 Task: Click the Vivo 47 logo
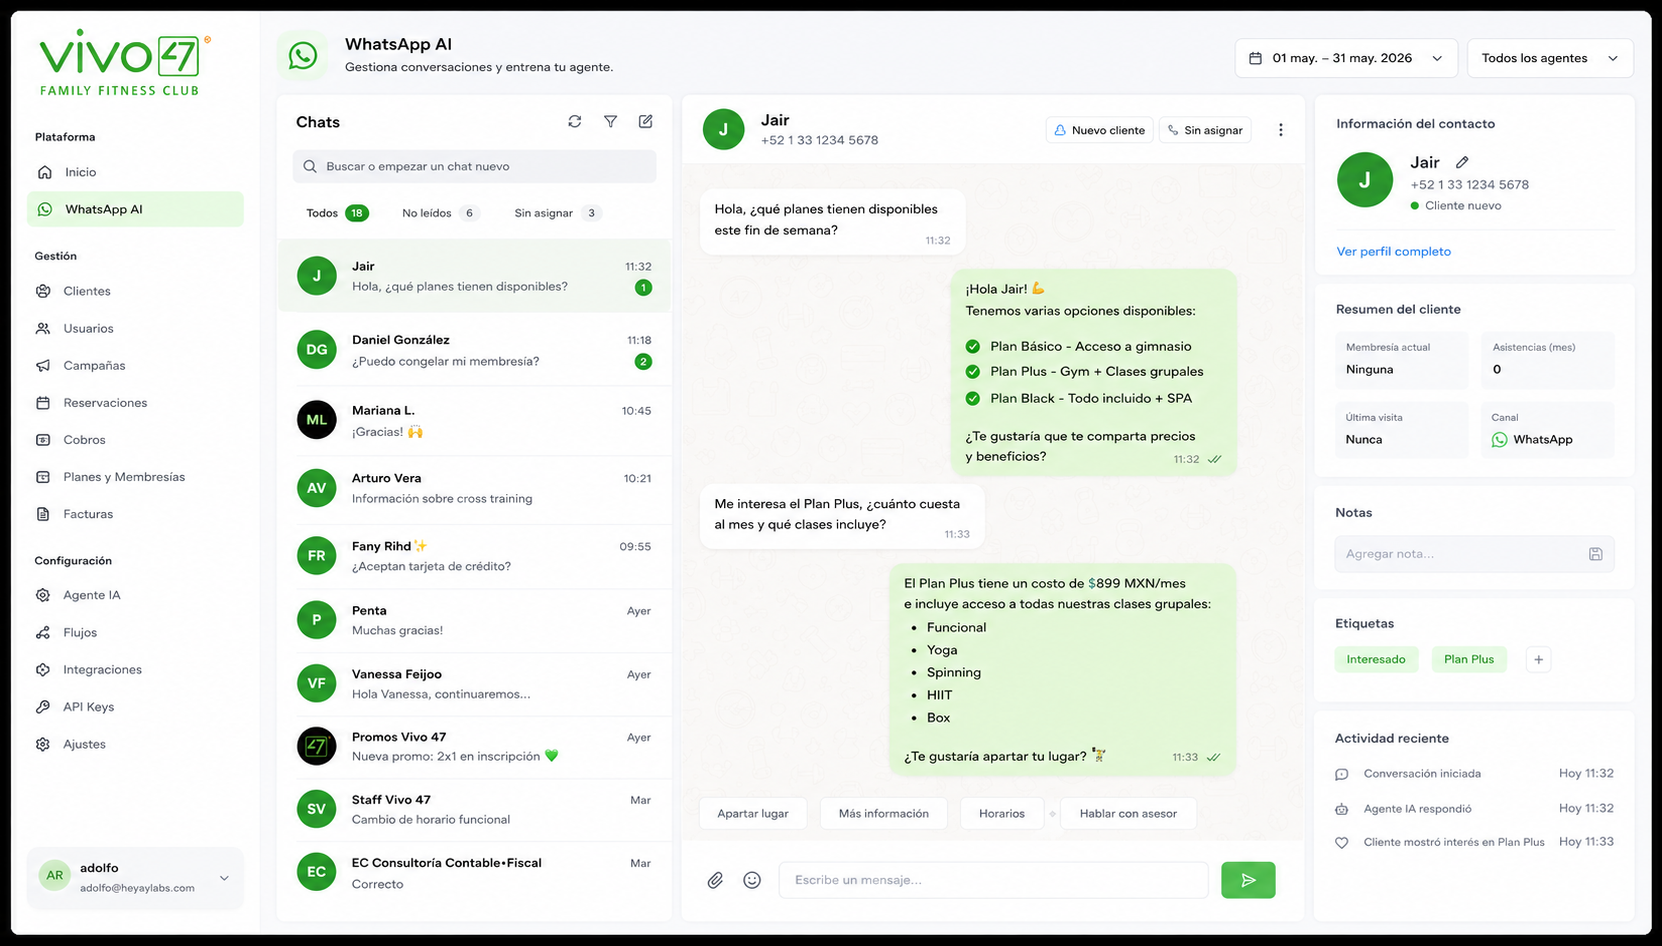coord(124,62)
